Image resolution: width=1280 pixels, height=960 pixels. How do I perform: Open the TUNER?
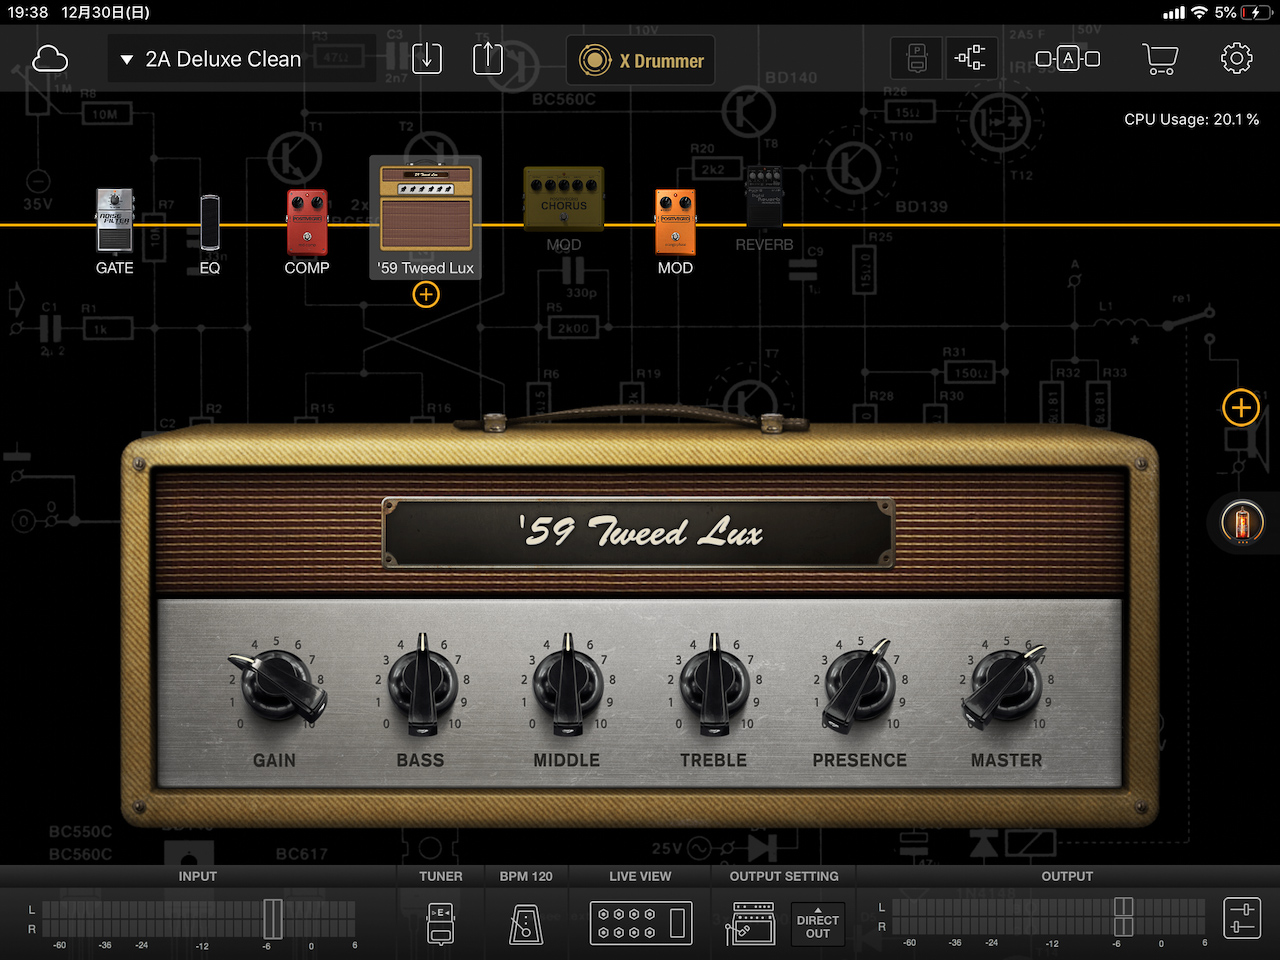click(441, 923)
